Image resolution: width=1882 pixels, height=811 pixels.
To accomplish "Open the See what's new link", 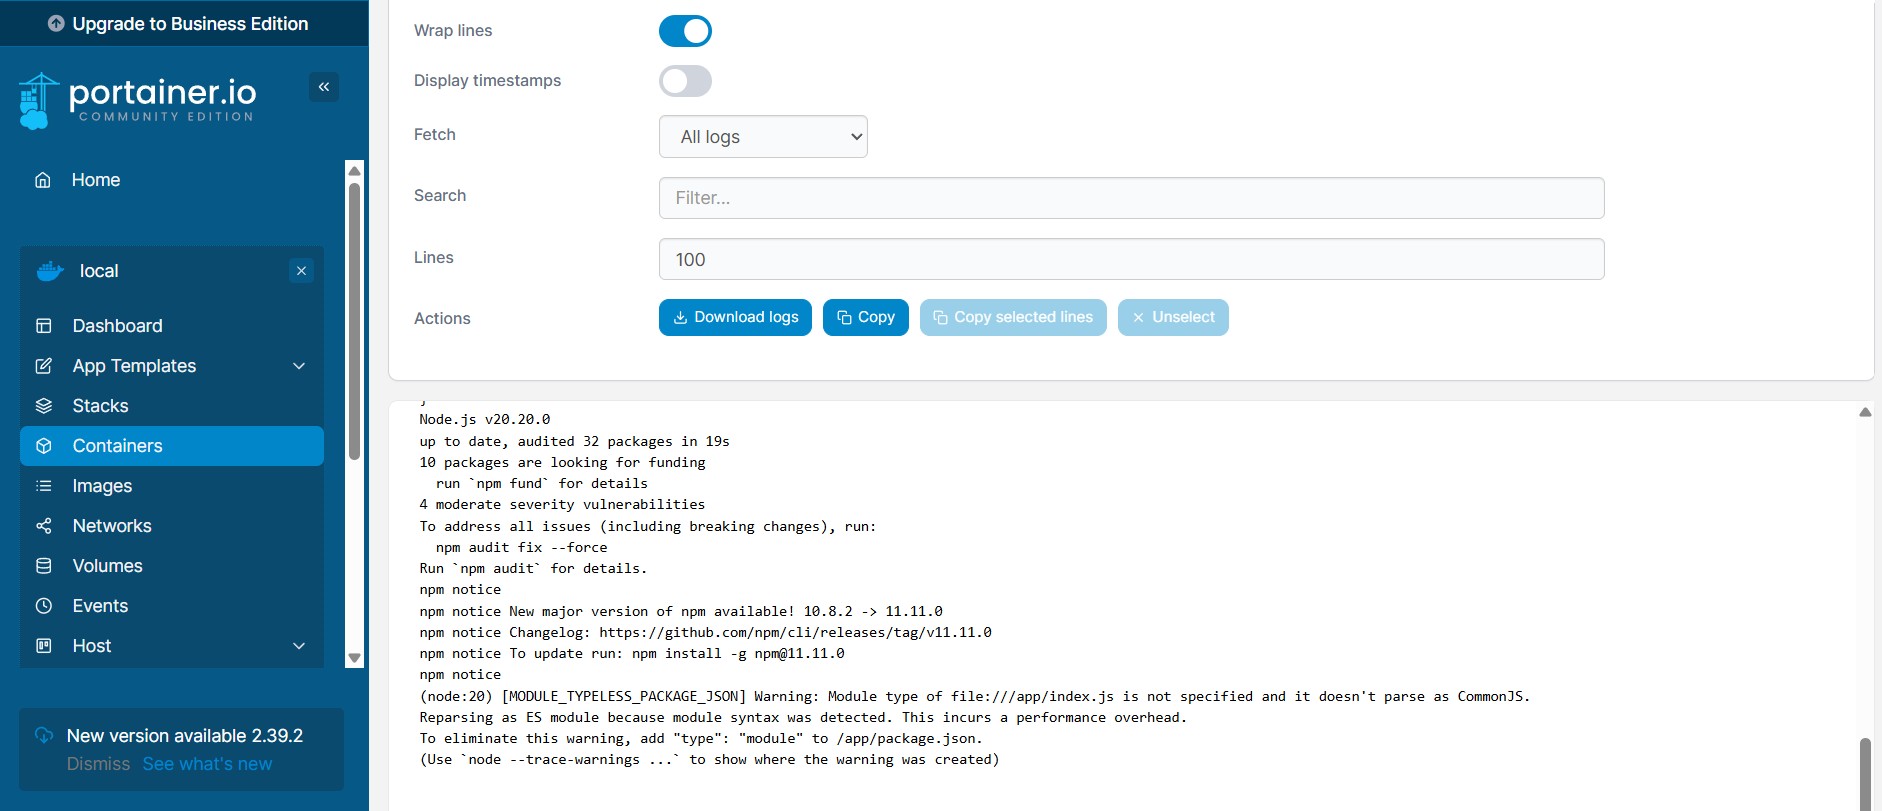I will pyautogui.click(x=207, y=764).
